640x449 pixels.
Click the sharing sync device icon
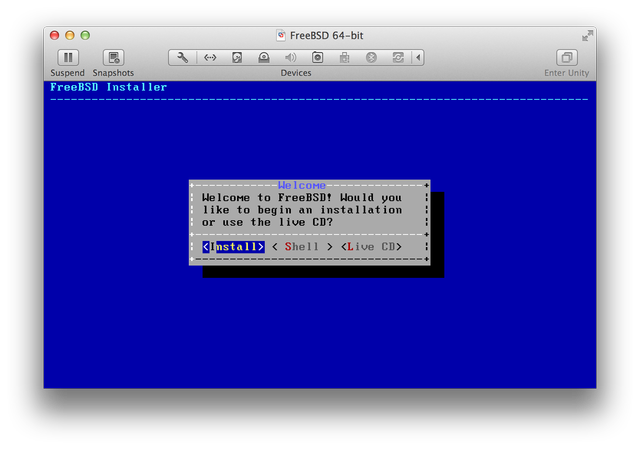click(398, 58)
